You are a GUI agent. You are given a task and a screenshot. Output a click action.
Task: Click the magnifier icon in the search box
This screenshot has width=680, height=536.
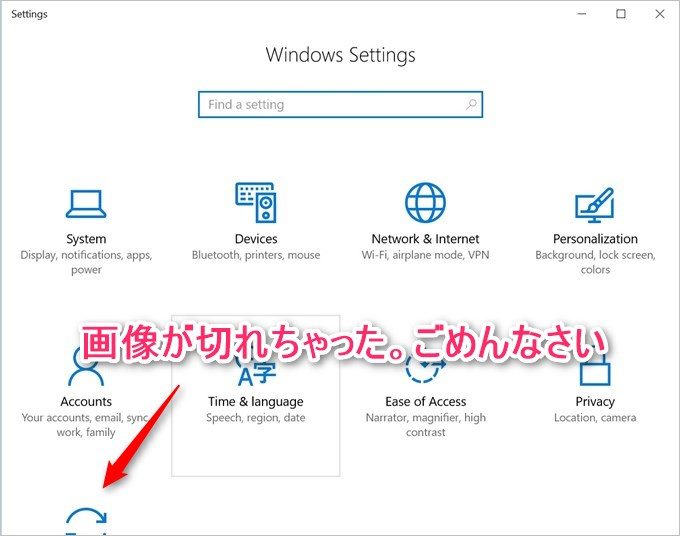click(471, 104)
